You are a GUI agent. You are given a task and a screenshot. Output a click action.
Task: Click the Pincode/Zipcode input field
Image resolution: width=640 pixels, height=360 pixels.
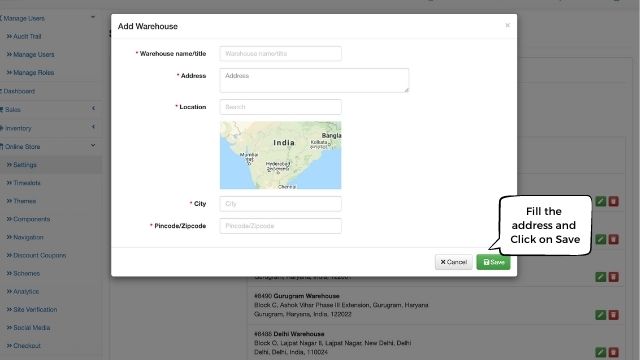tap(280, 226)
